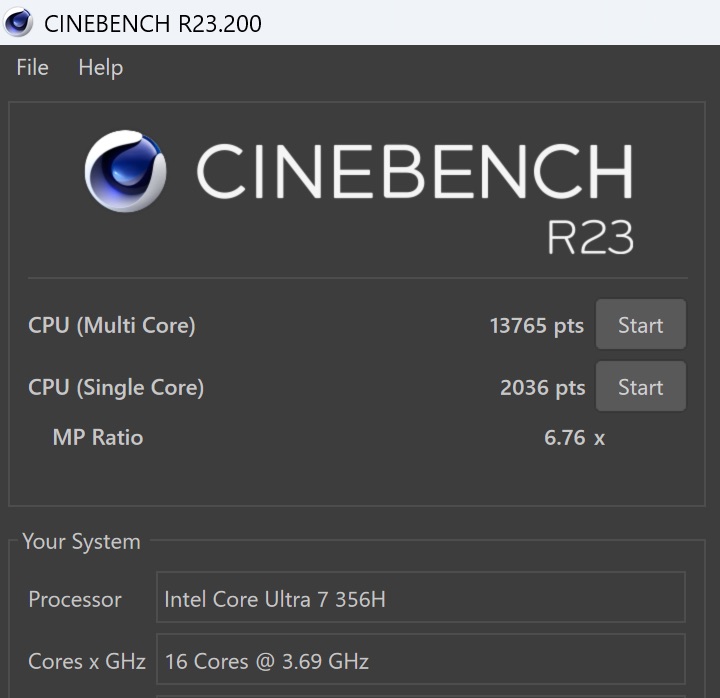Open the File menu

coord(32,68)
